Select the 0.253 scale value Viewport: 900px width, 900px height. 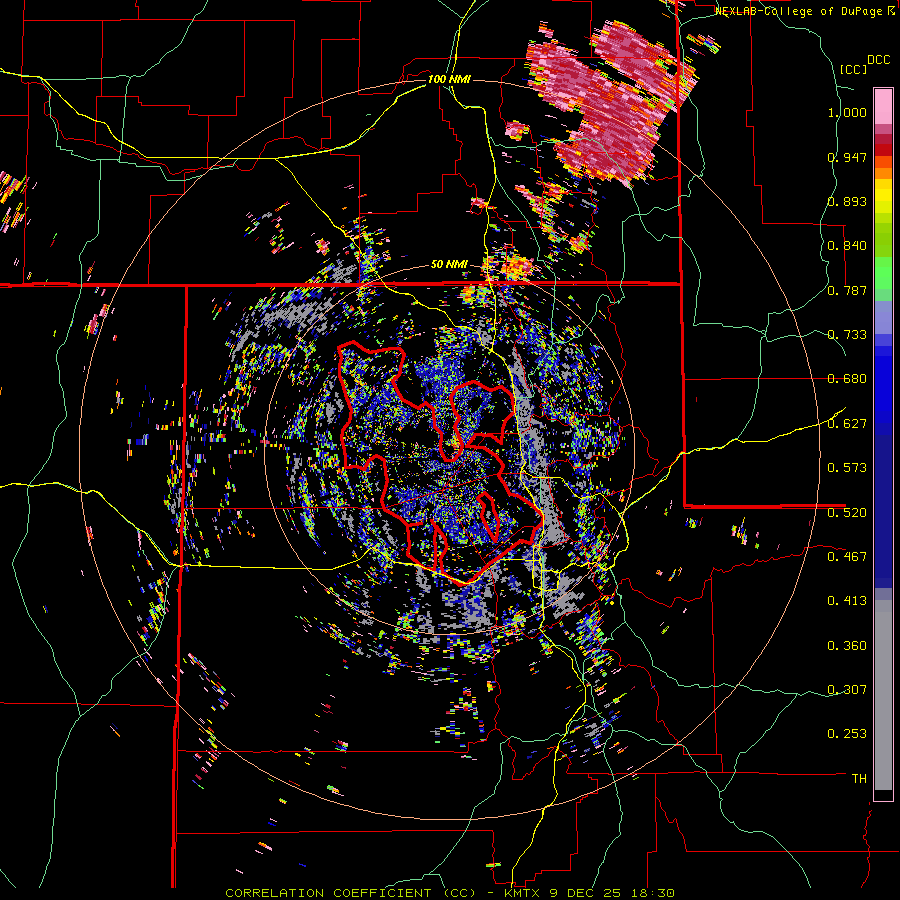[847, 734]
